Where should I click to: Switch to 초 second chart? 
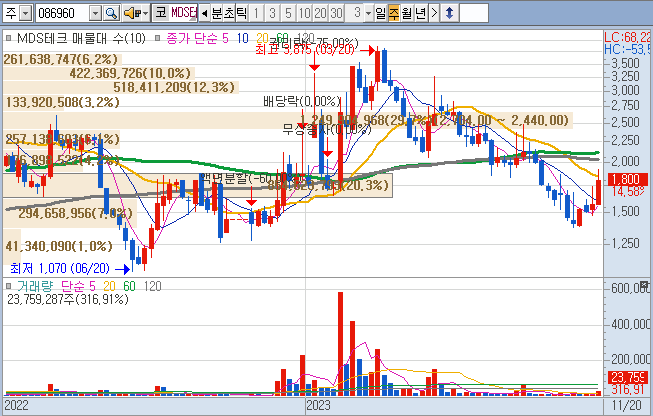click(x=229, y=13)
